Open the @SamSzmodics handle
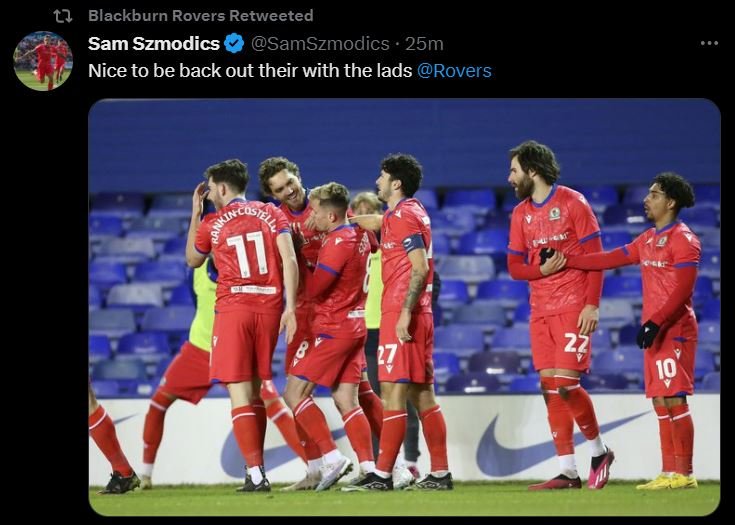735x525 pixels. [x=320, y=44]
